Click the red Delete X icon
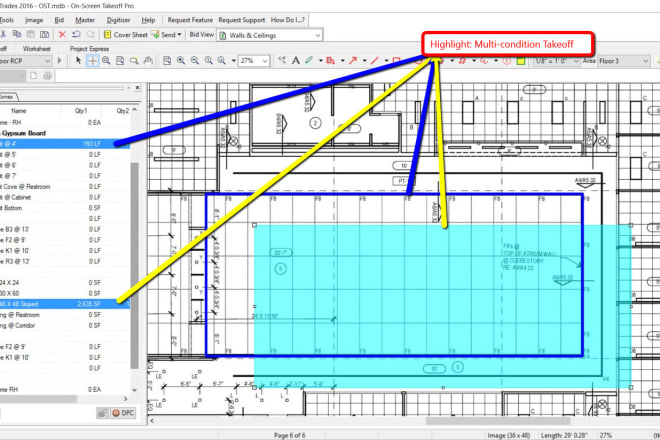The width and height of the screenshot is (660, 440). point(62,35)
